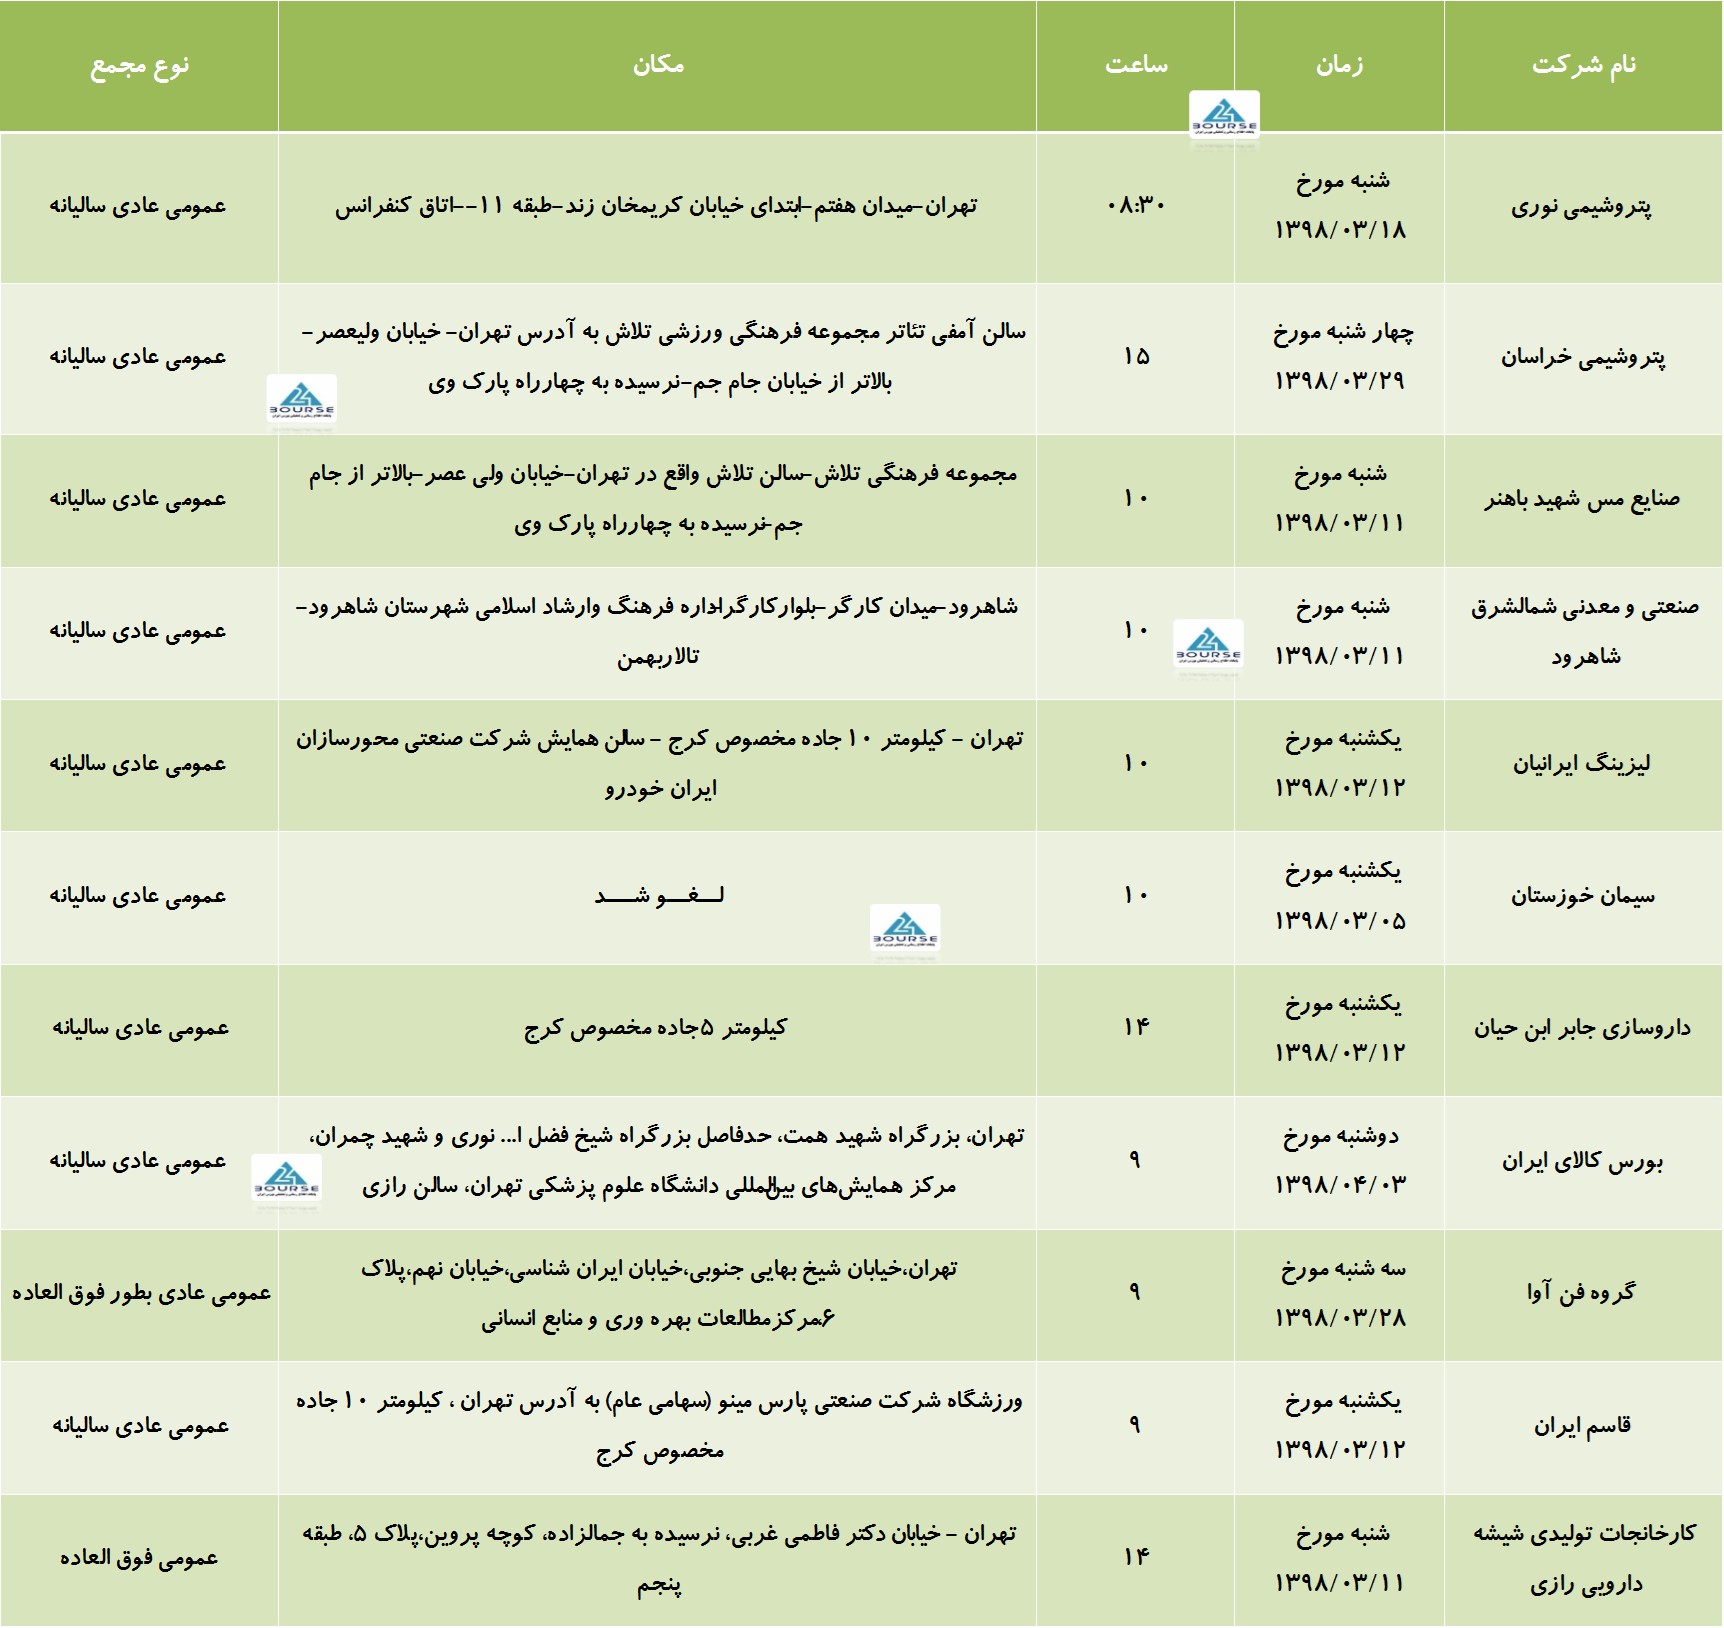Click 'عمومی عادی سالیانه' in سیمان خوزستان row
The image size is (1724, 1628).
(139, 896)
